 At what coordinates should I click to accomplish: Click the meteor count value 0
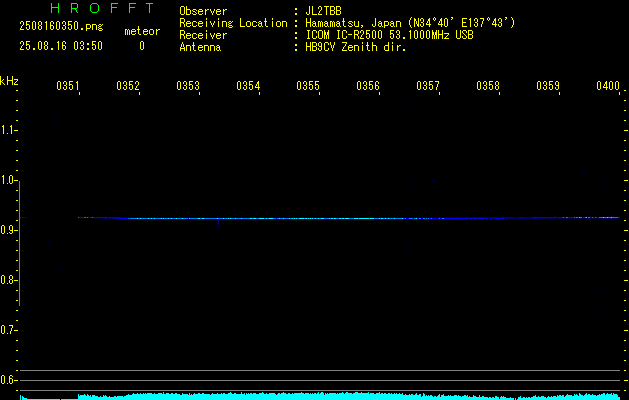click(x=142, y=46)
